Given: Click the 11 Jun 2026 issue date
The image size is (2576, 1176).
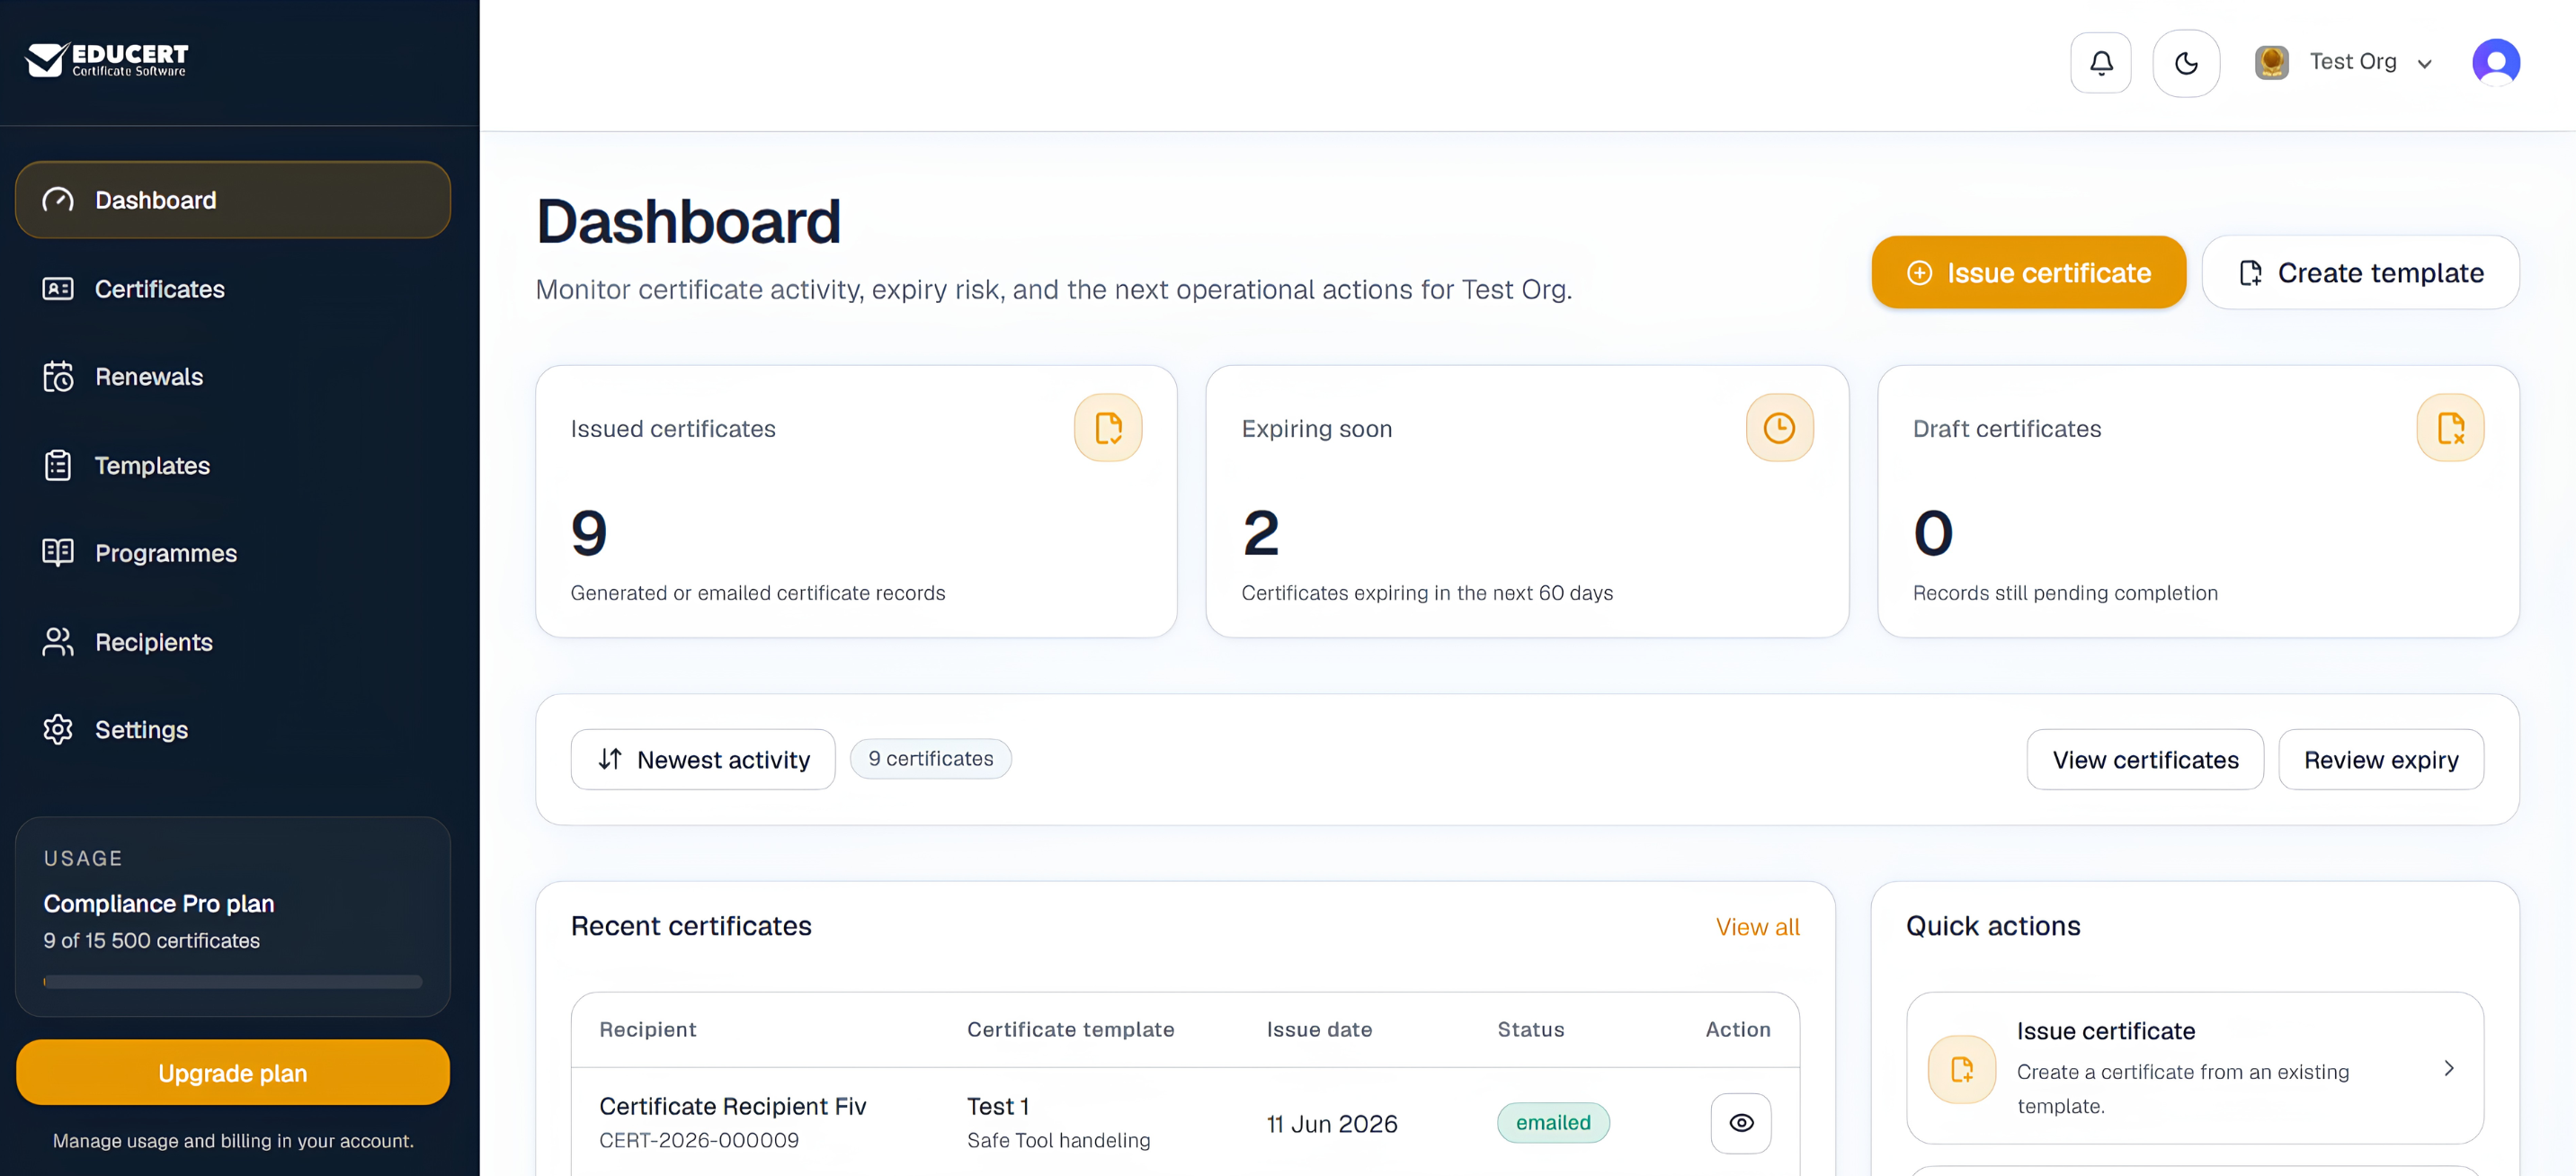Looking at the screenshot, I should 1332,1124.
